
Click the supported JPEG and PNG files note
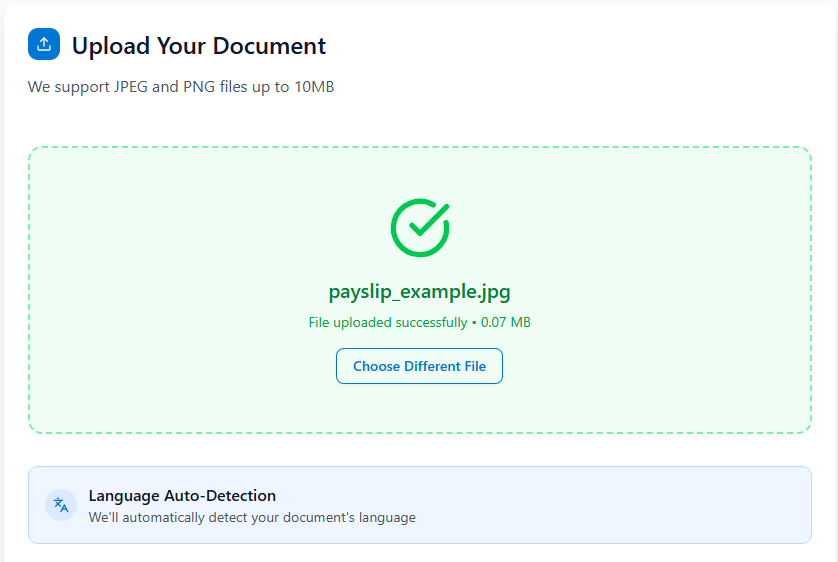coord(181,87)
